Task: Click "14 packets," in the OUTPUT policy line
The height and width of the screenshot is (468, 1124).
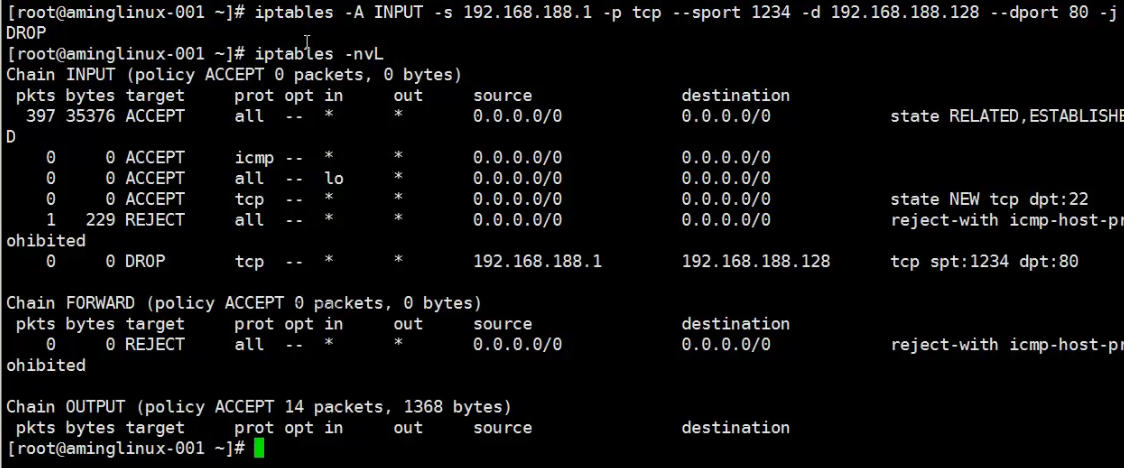Action: (x=338, y=407)
